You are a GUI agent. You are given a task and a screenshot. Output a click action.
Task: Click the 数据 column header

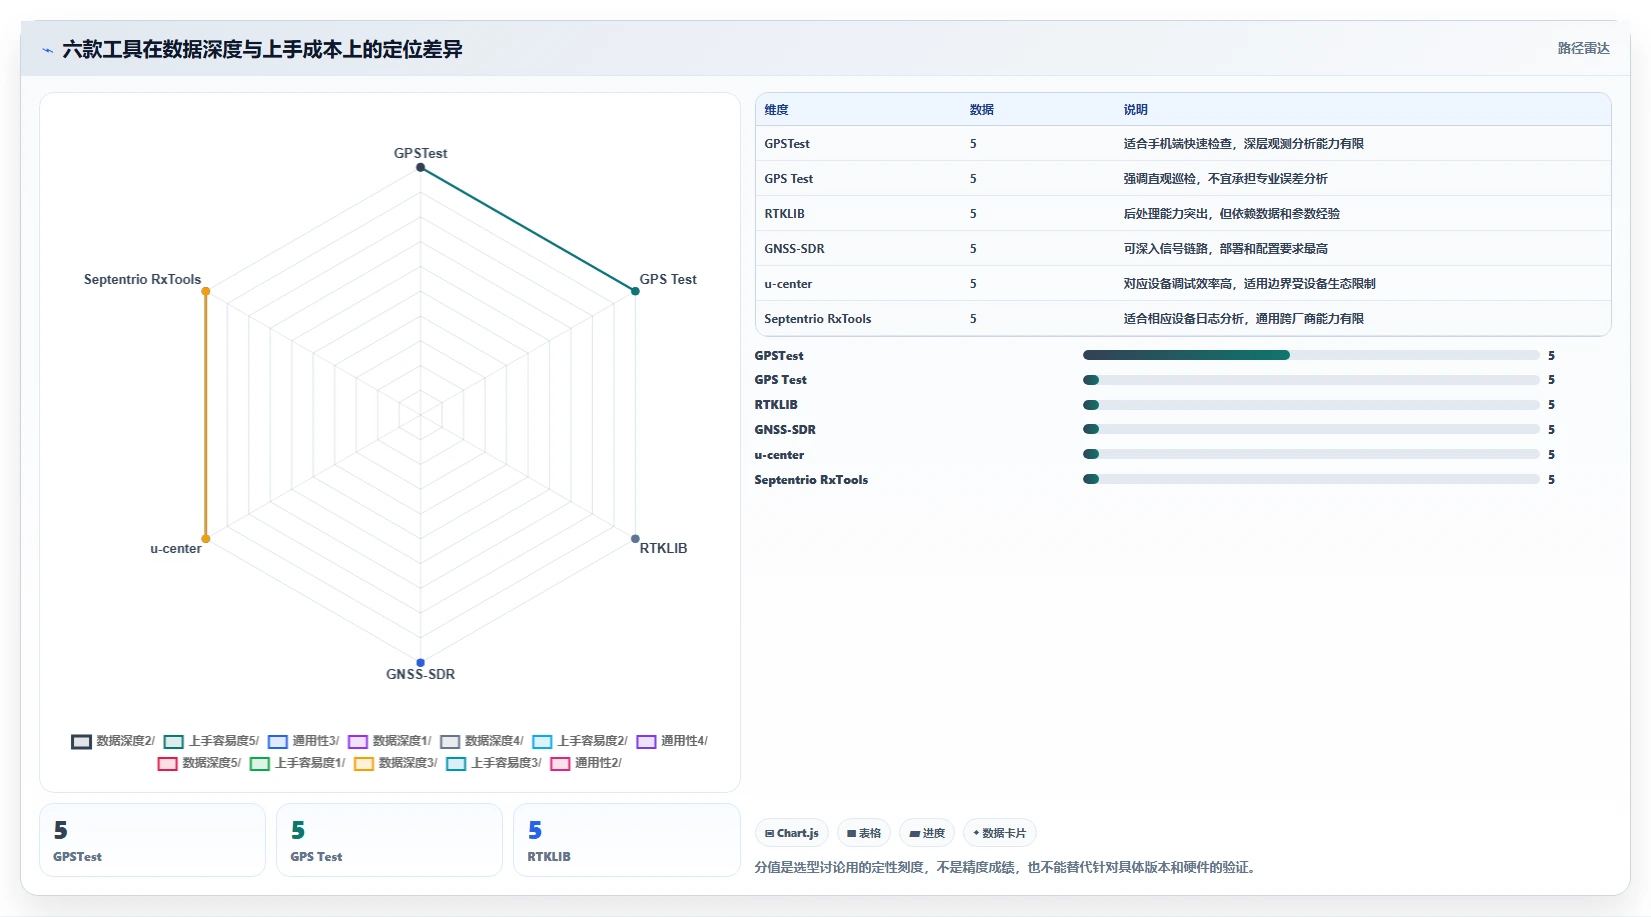[981, 110]
